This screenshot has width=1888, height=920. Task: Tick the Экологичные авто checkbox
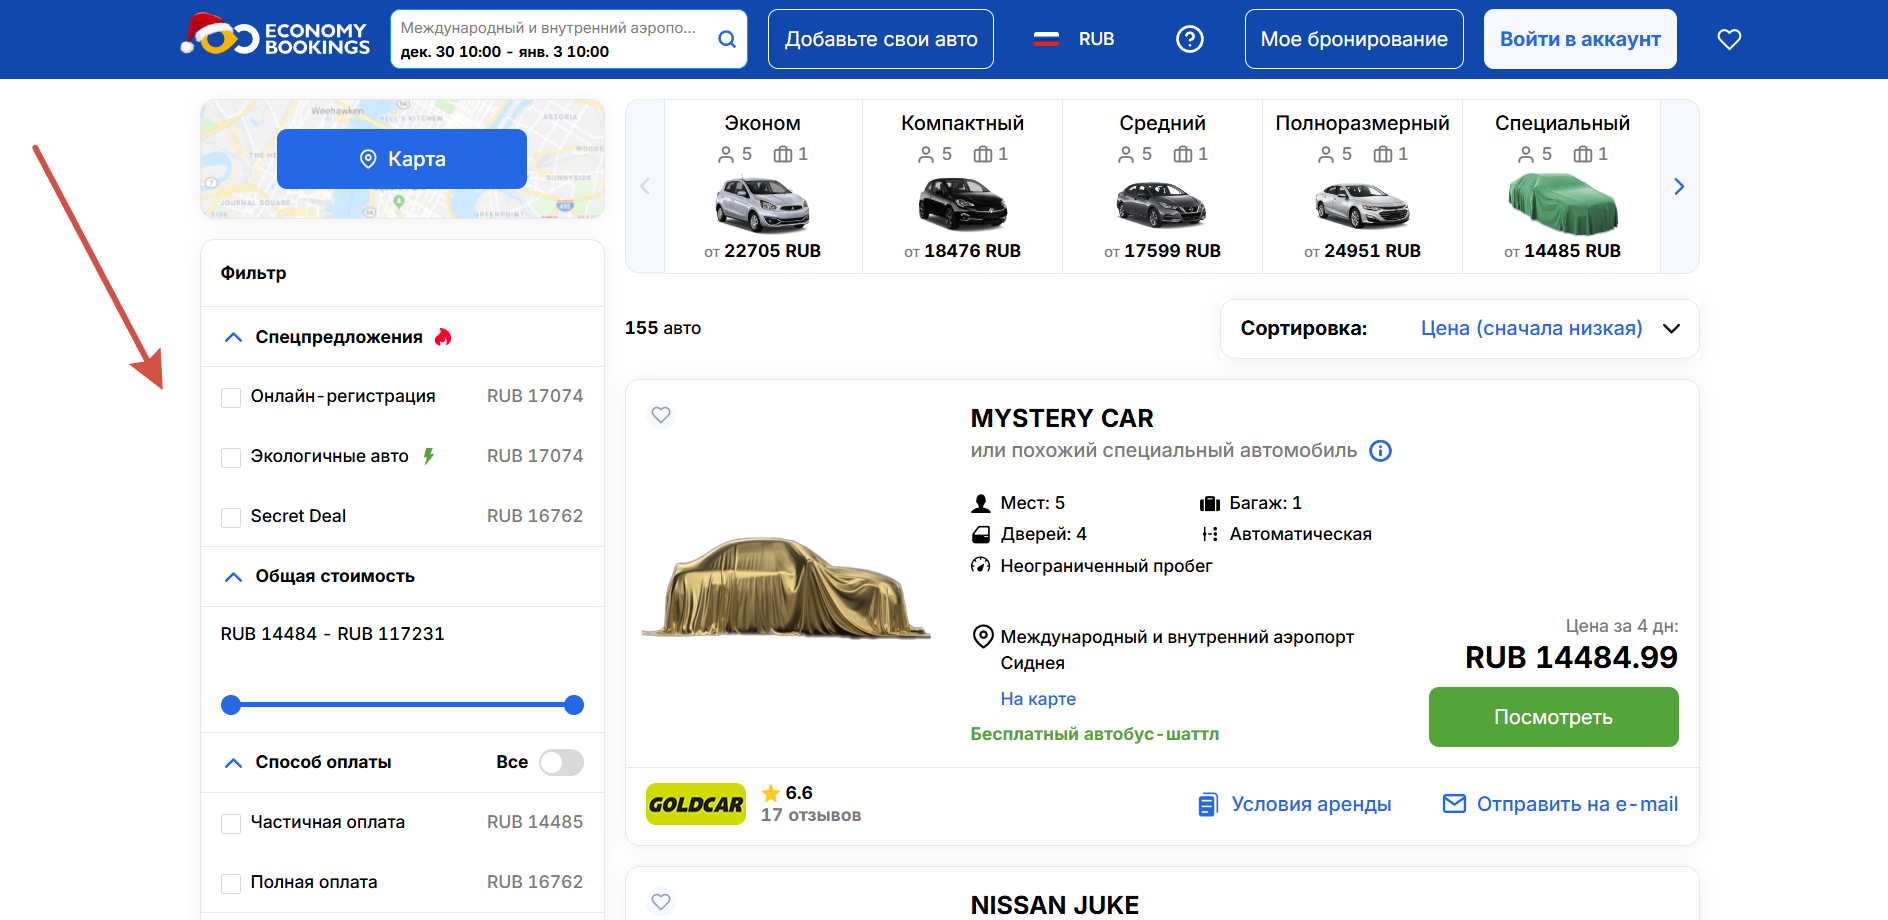click(x=231, y=457)
